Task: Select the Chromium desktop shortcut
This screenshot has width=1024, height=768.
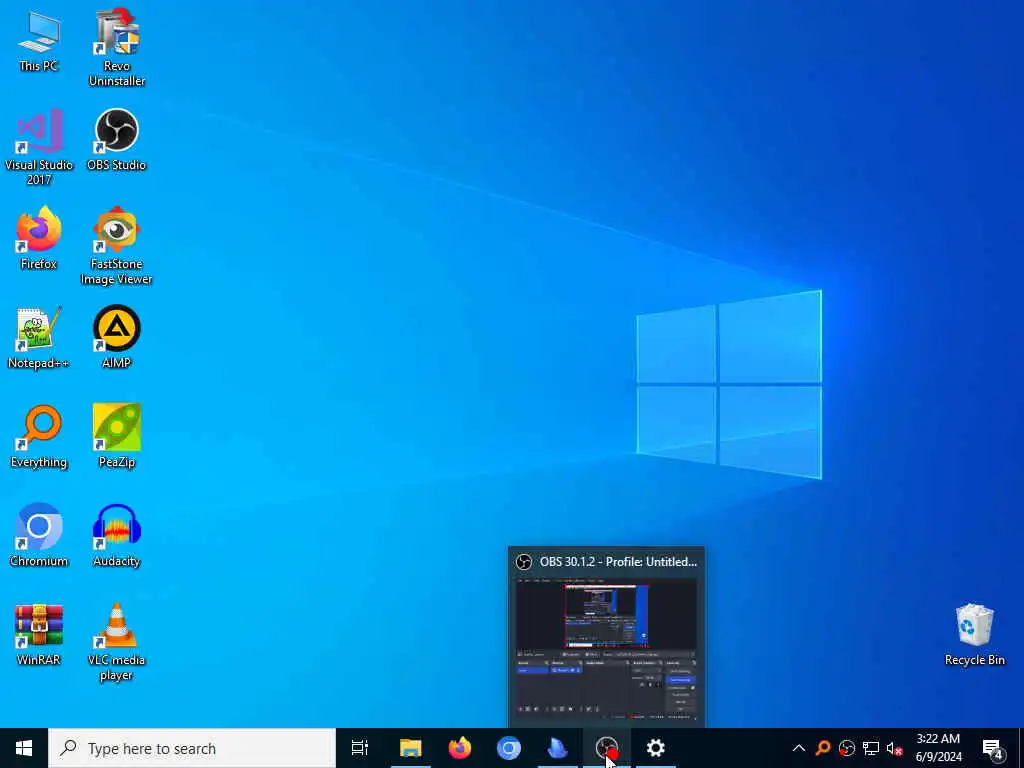Action: 39,536
